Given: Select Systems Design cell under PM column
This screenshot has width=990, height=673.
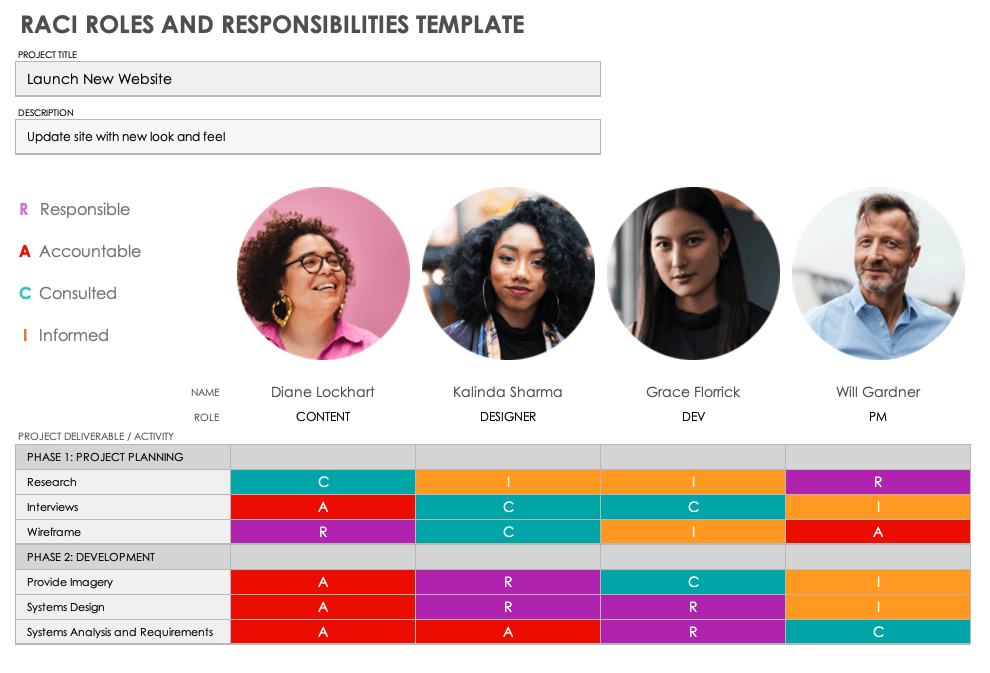Looking at the screenshot, I should (x=878, y=607).
